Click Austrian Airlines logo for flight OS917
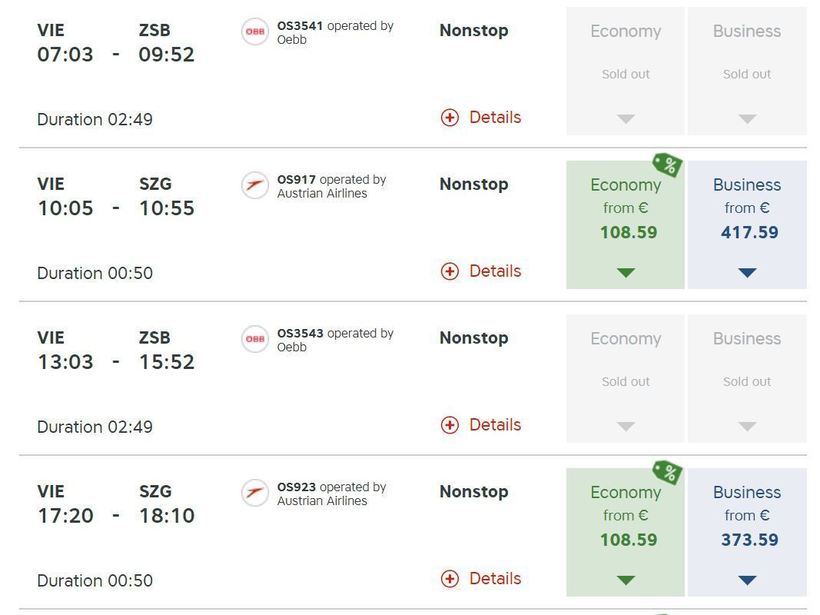Image resolution: width=820 pixels, height=615 pixels. (255, 186)
